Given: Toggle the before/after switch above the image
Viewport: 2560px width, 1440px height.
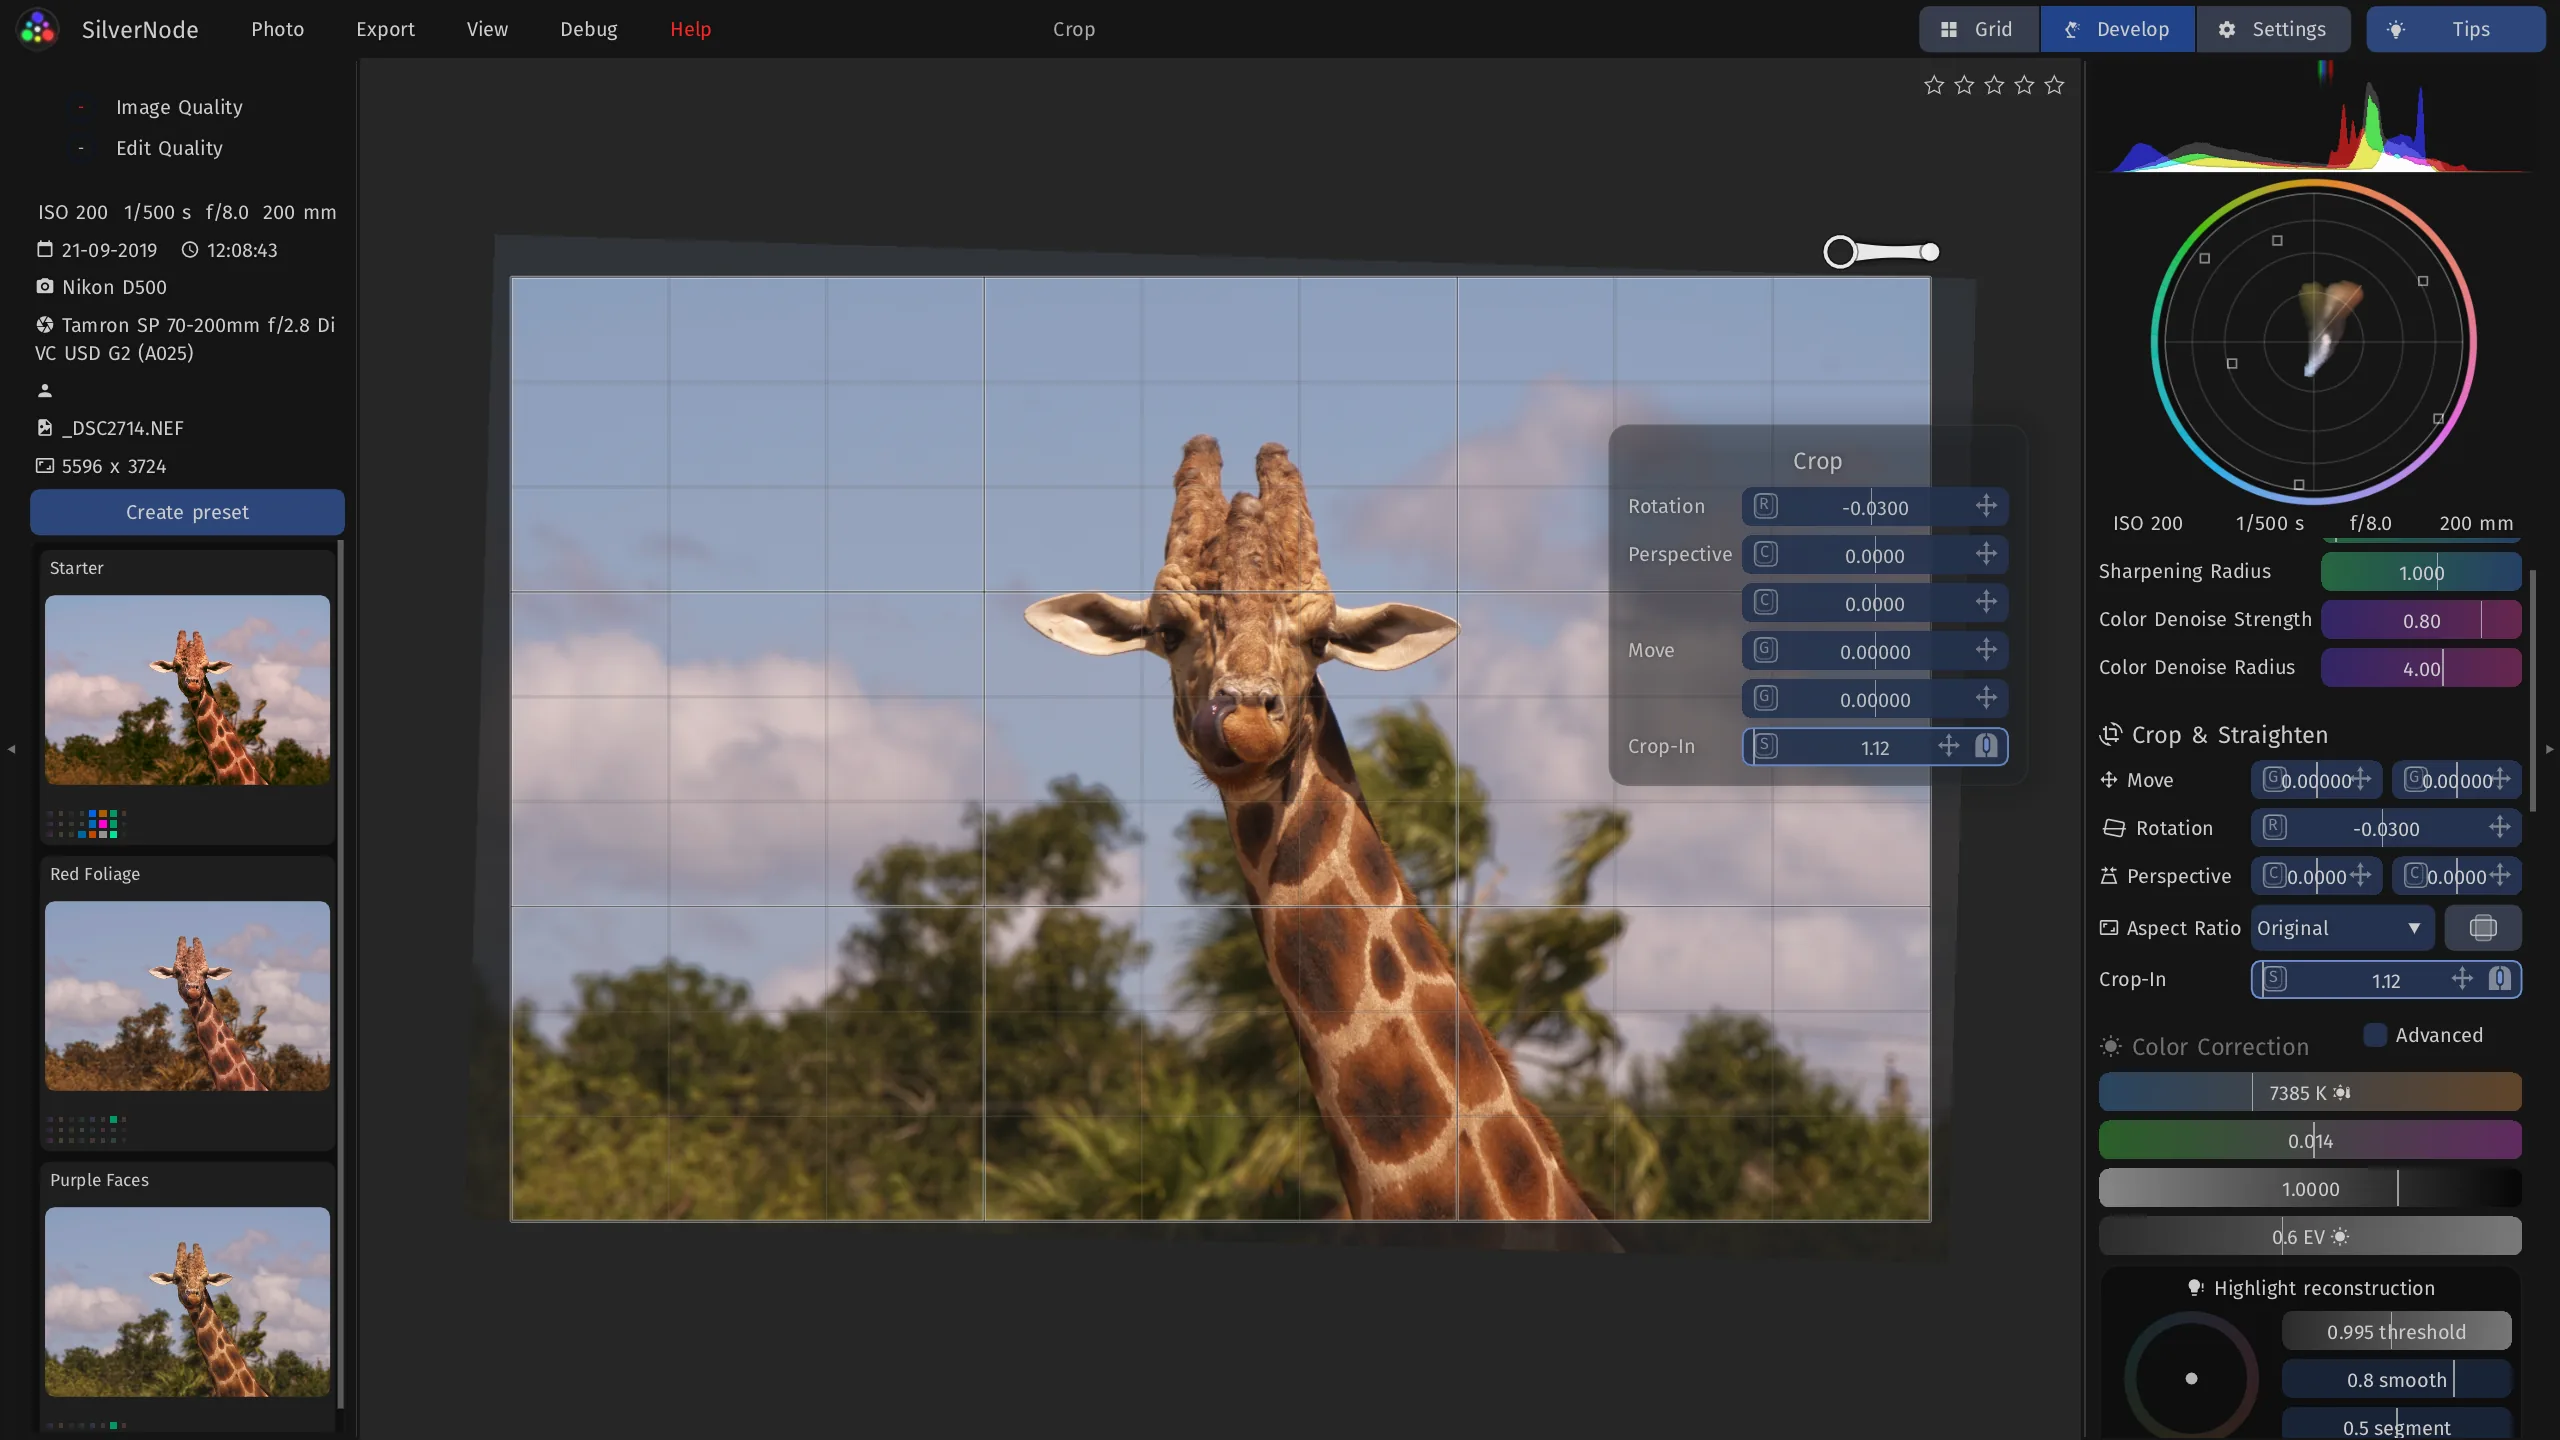Looking at the screenshot, I should tap(1881, 252).
